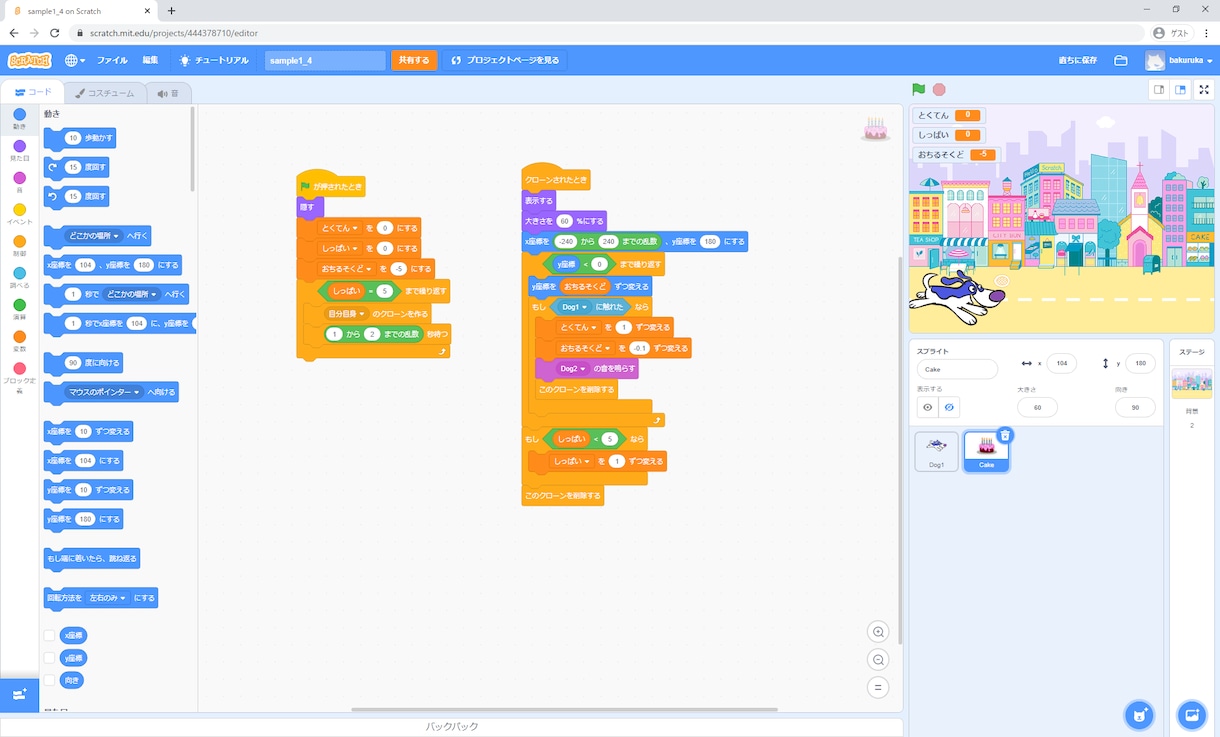Edit the sprite direction field 90

pyautogui.click(x=1135, y=407)
